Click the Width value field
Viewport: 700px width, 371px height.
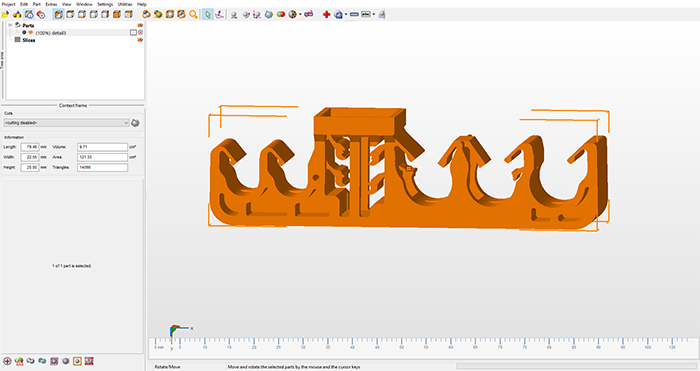click(30, 157)
